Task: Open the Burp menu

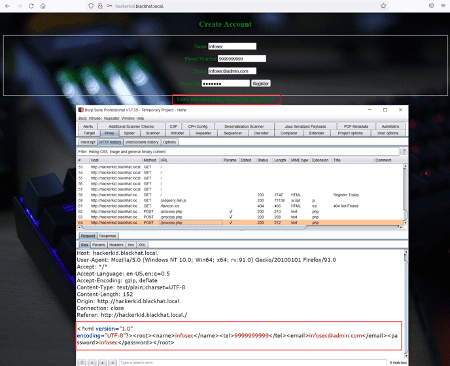Action: [x=82, y=118]
